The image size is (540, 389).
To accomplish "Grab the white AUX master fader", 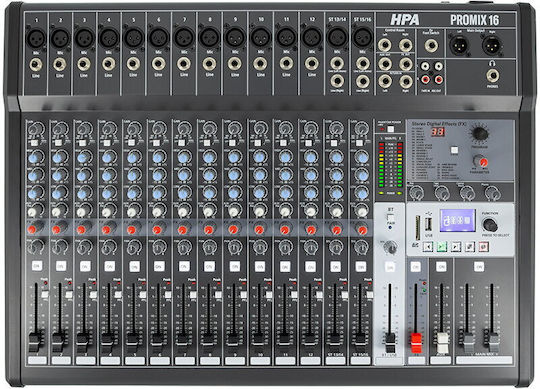I will pyautogui.click(x=442, y=343).
